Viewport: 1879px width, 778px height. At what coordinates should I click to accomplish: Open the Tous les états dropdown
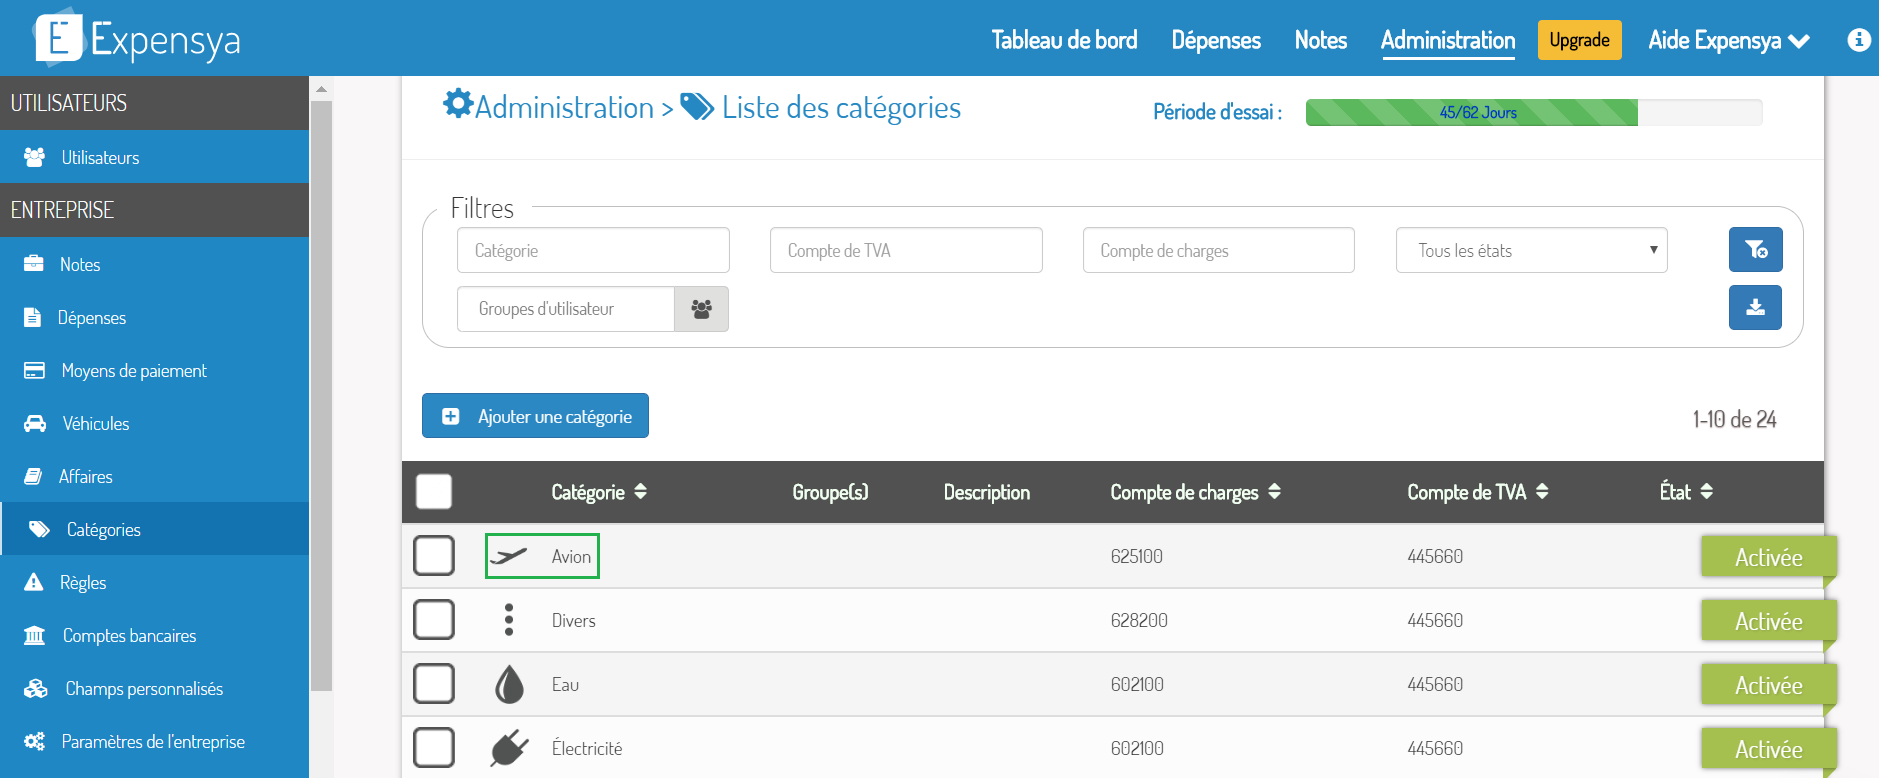(x=1531, y=250)
